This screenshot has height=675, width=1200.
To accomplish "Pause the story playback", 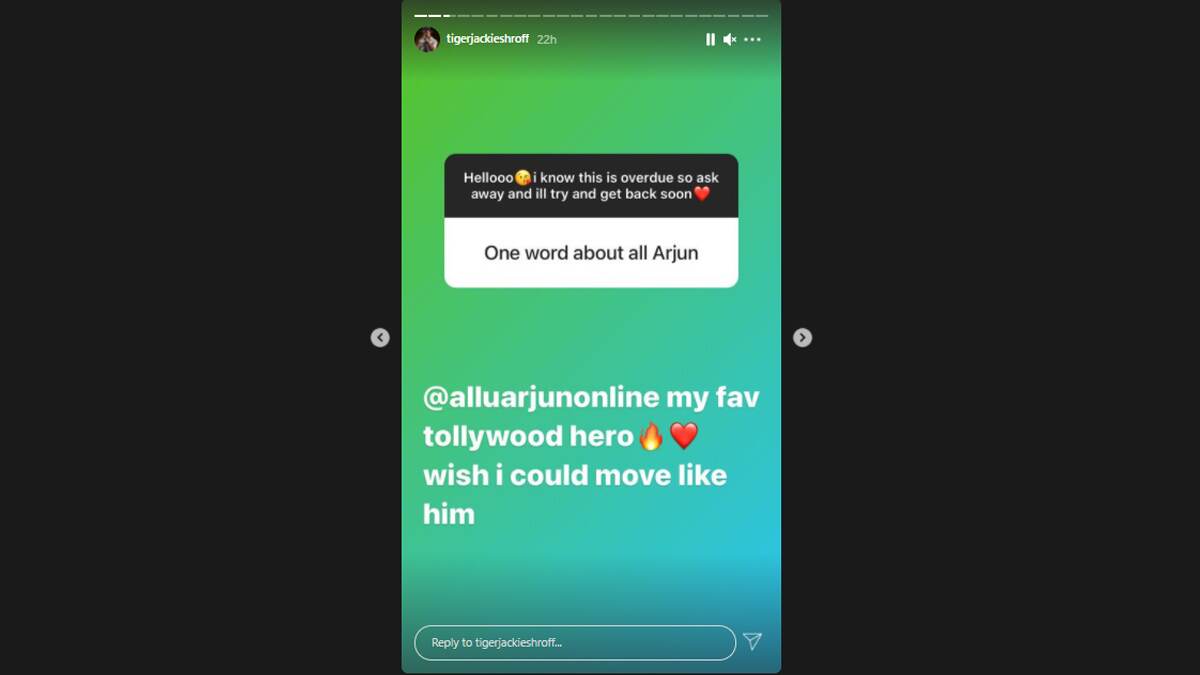I will coord(710,39).
